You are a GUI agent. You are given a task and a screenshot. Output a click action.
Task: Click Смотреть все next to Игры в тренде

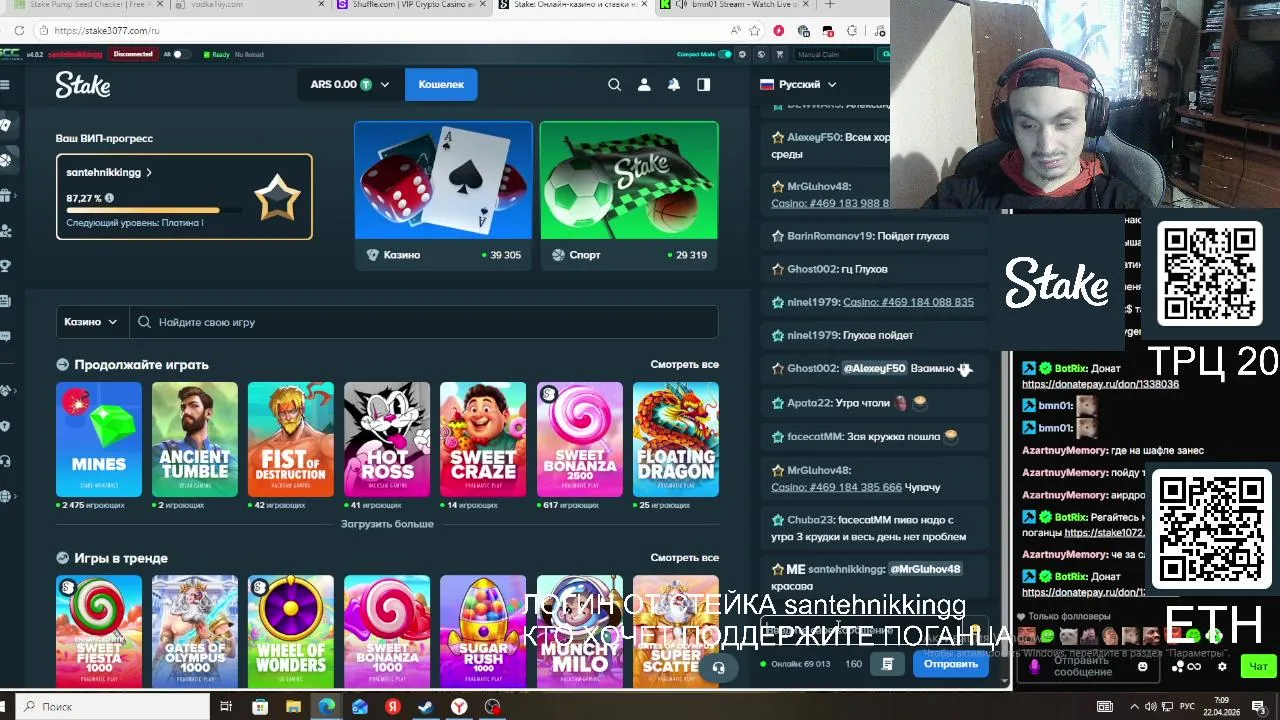(685, 558)
